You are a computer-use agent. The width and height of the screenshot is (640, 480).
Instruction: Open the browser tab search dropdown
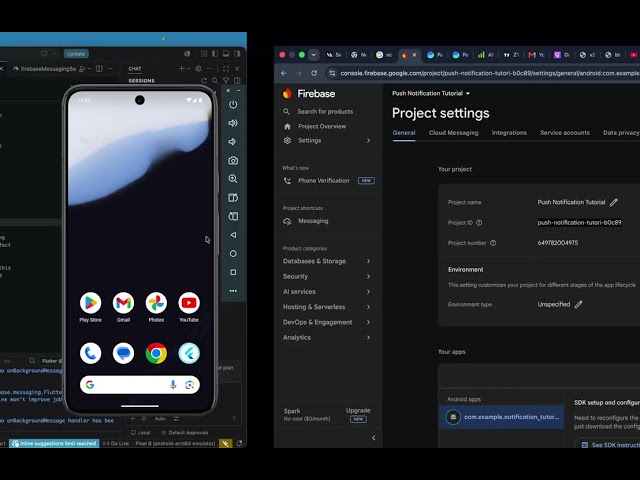tap(313, 55)
